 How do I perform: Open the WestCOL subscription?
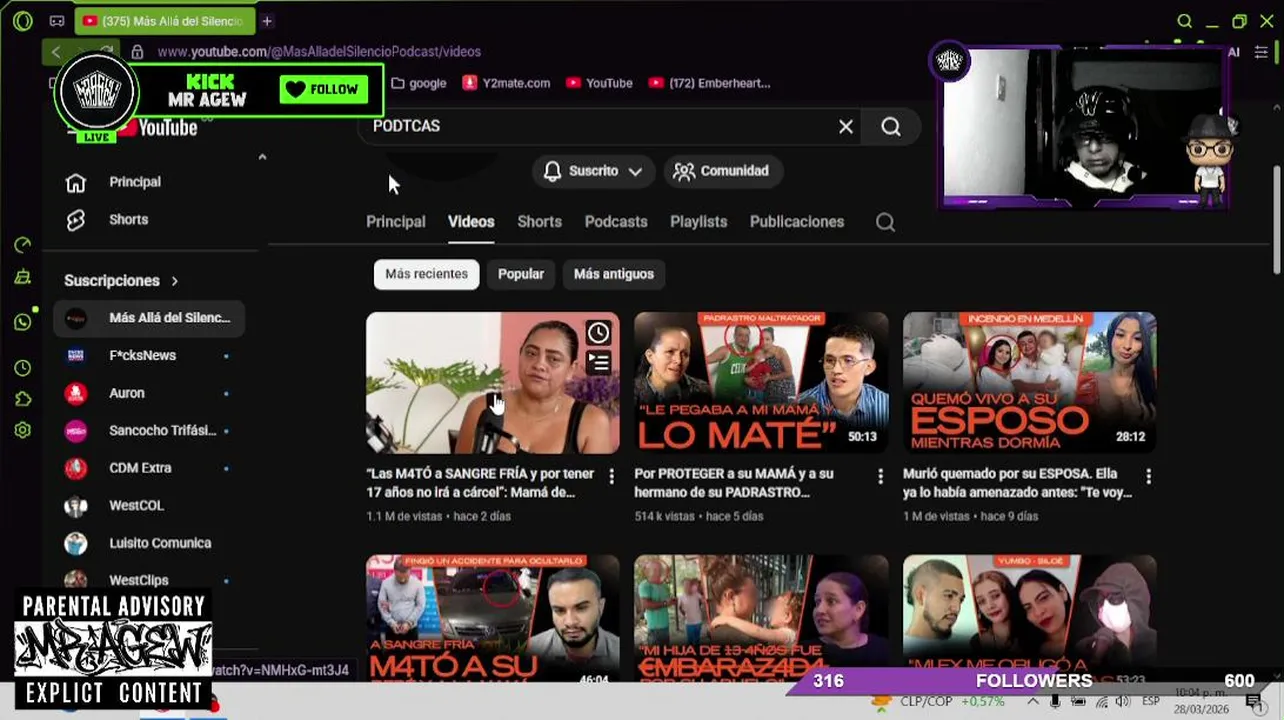[x=150, y=505]
